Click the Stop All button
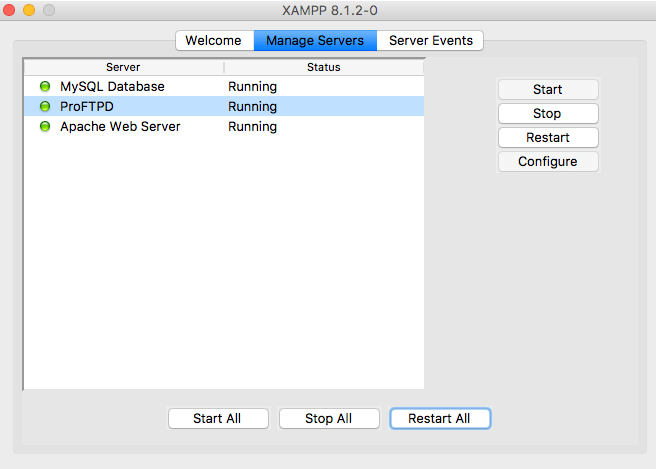Image resolution: width=656 pixels, height=469 pixels. tap(329, 419)
